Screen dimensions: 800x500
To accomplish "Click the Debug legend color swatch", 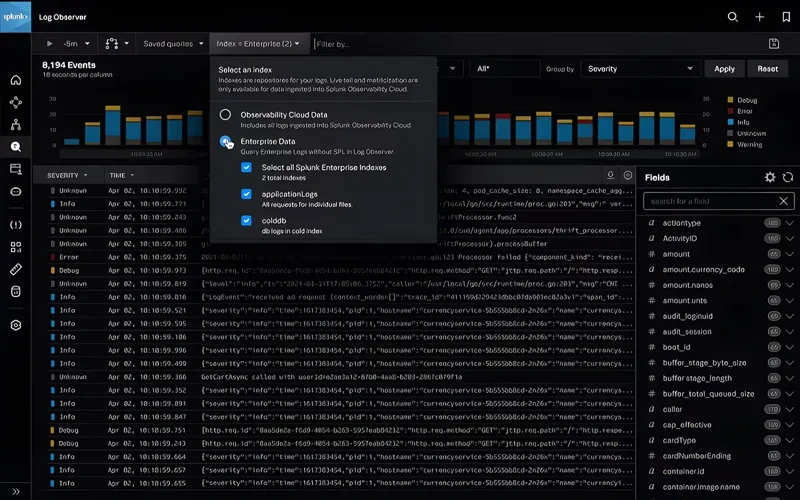I will click(x=730, y=100).
